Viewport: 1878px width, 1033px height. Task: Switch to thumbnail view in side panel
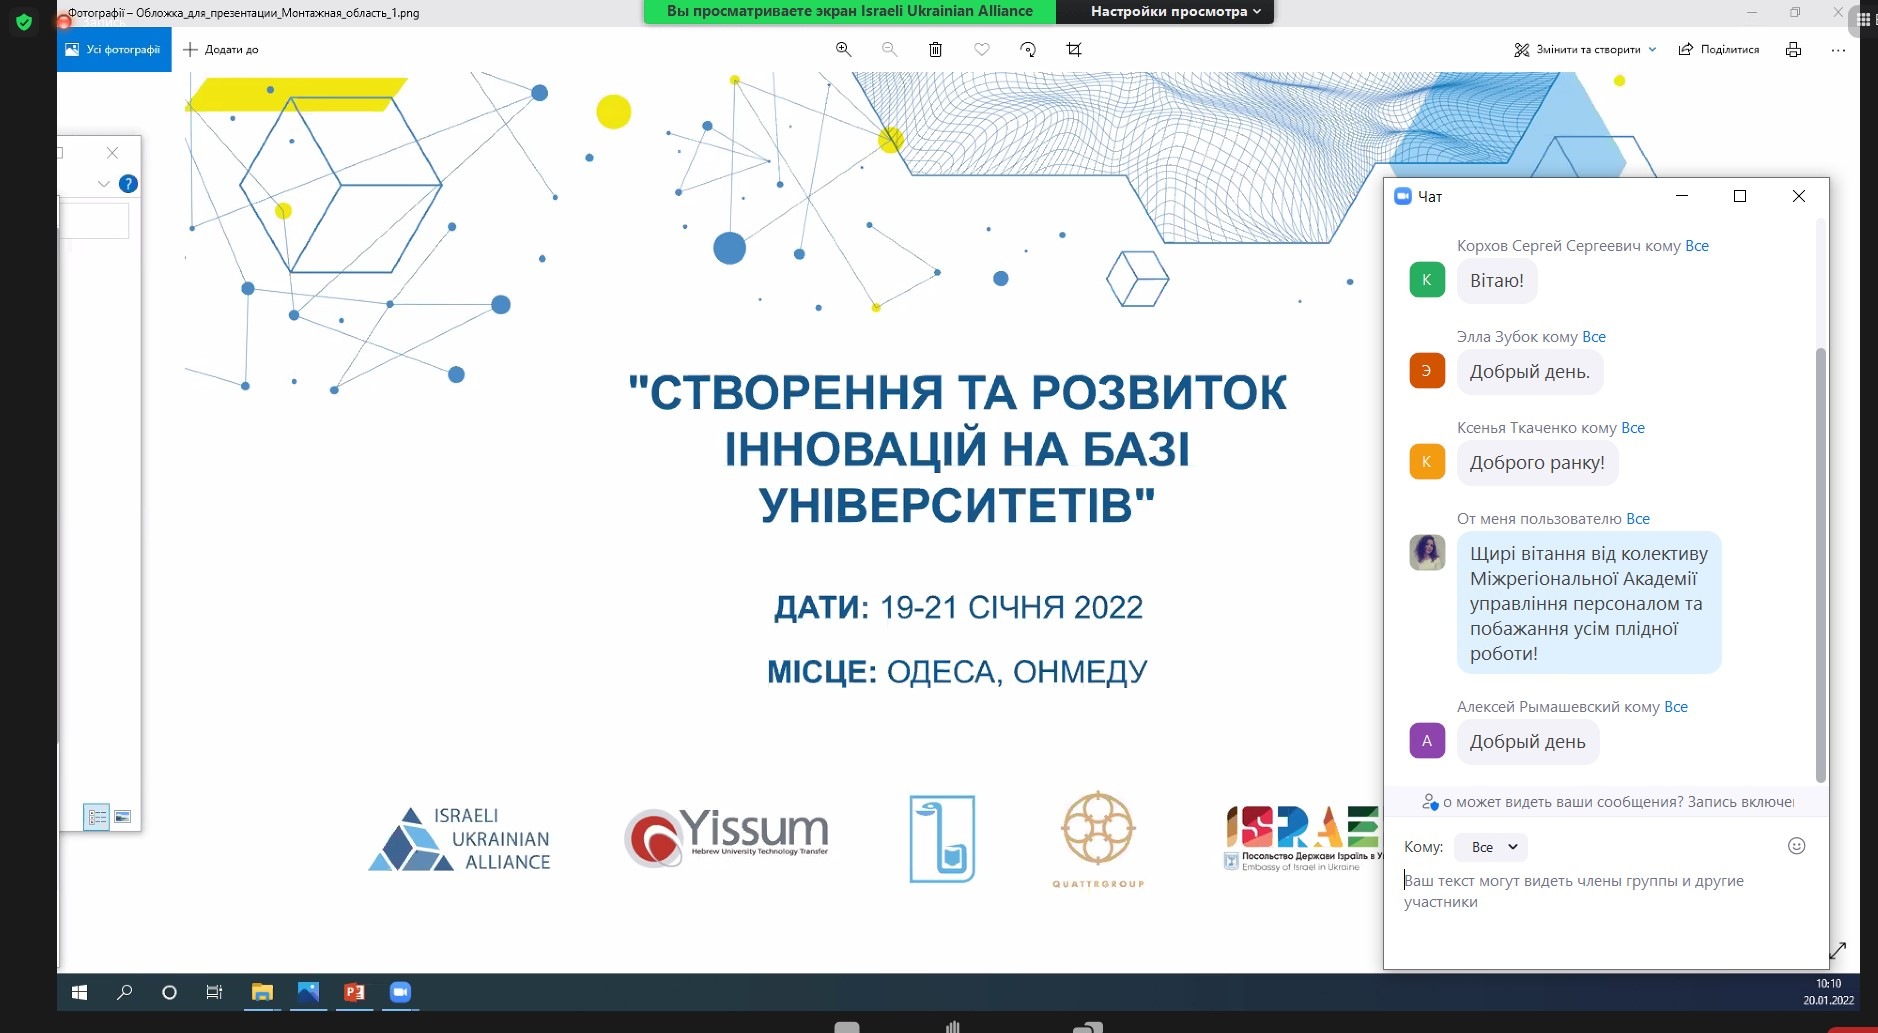tap(123, 817)
